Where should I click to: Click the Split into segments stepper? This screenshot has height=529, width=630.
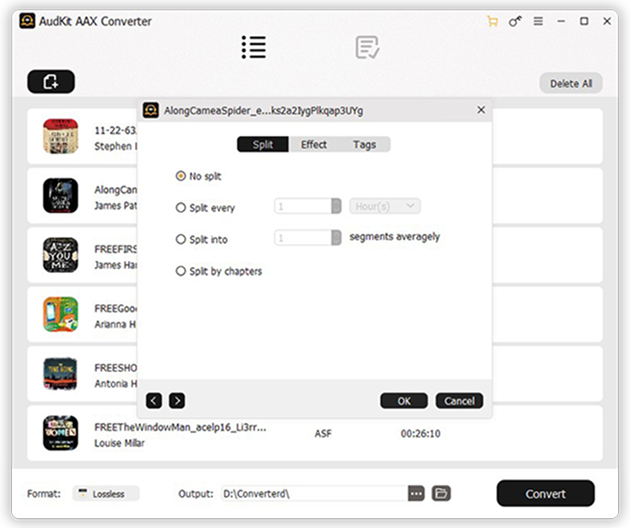point(336,238)
